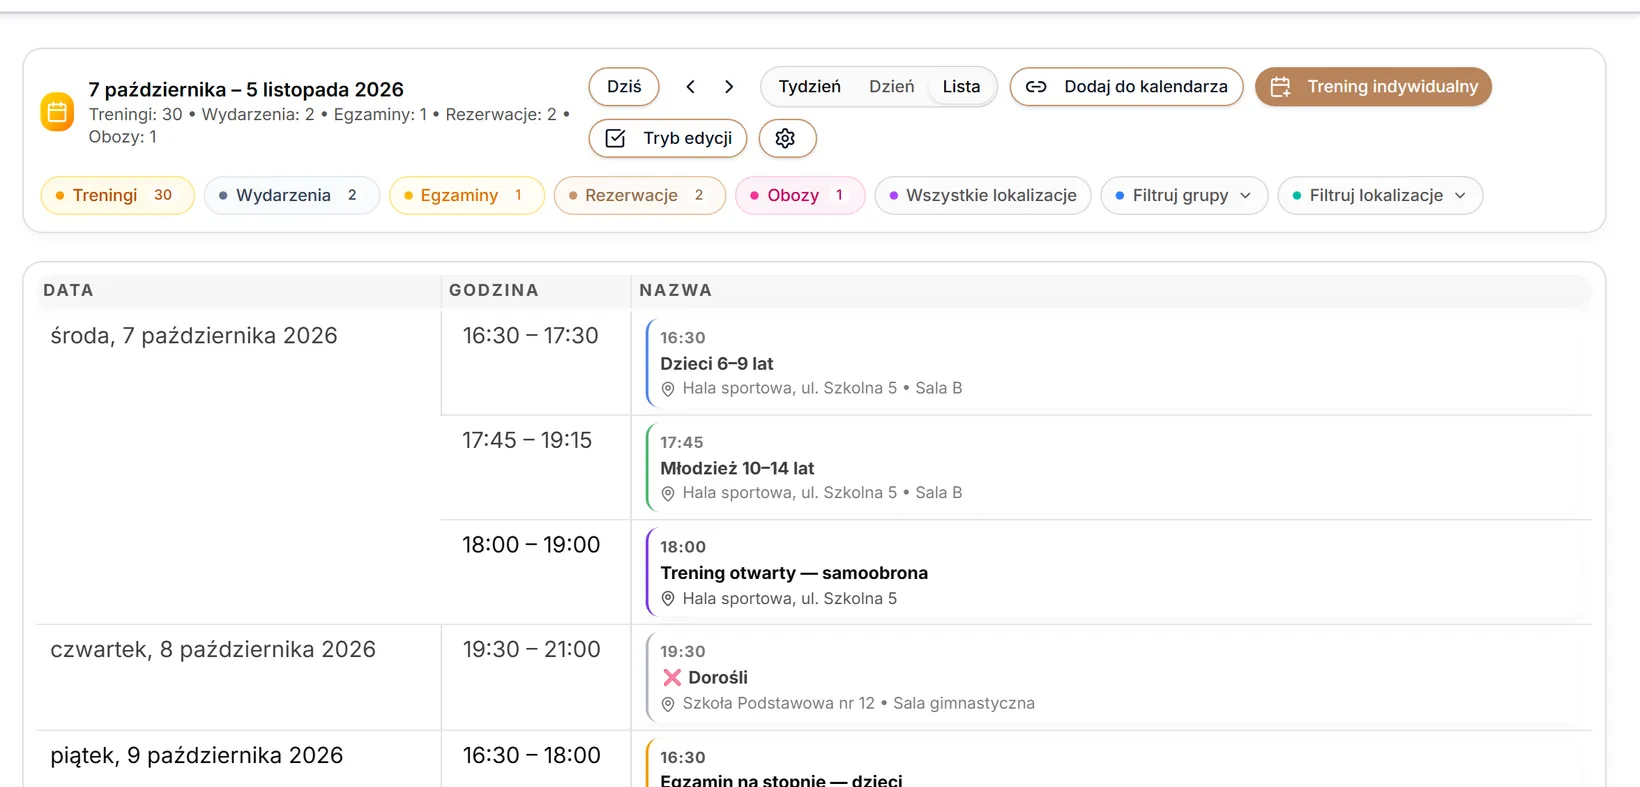Click location pin for Młodzież 10–14 lat
The image size is (1640, 787).
[x=668, y=494]
